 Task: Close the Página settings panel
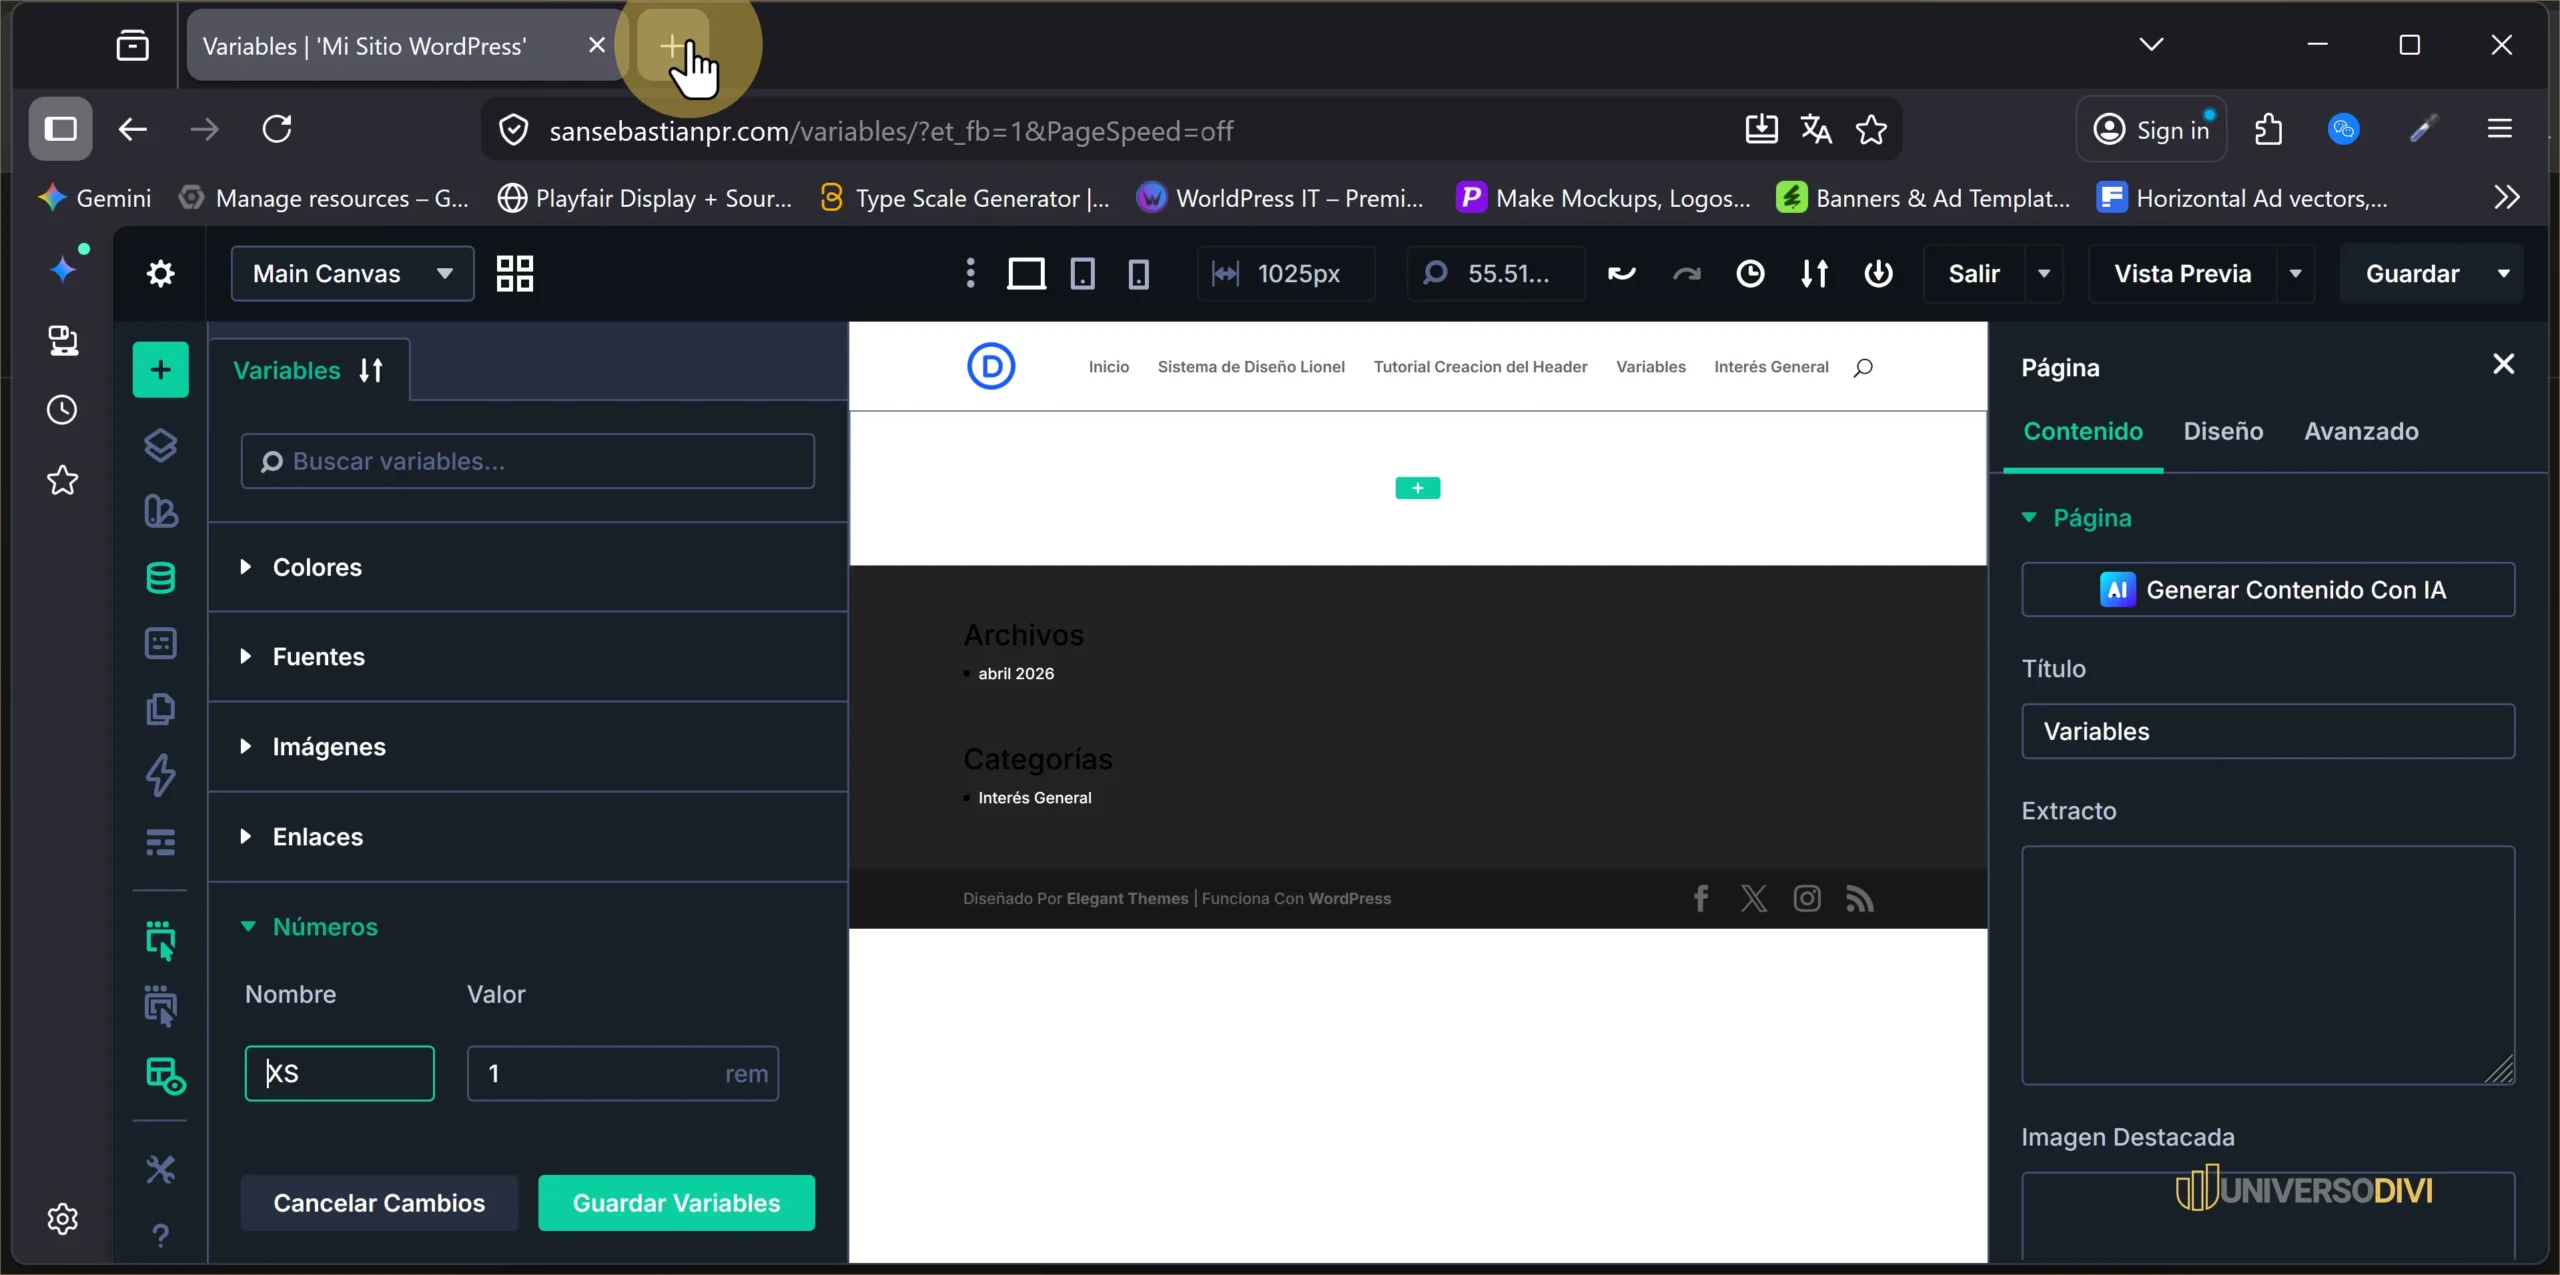(x=2503, y=364)
